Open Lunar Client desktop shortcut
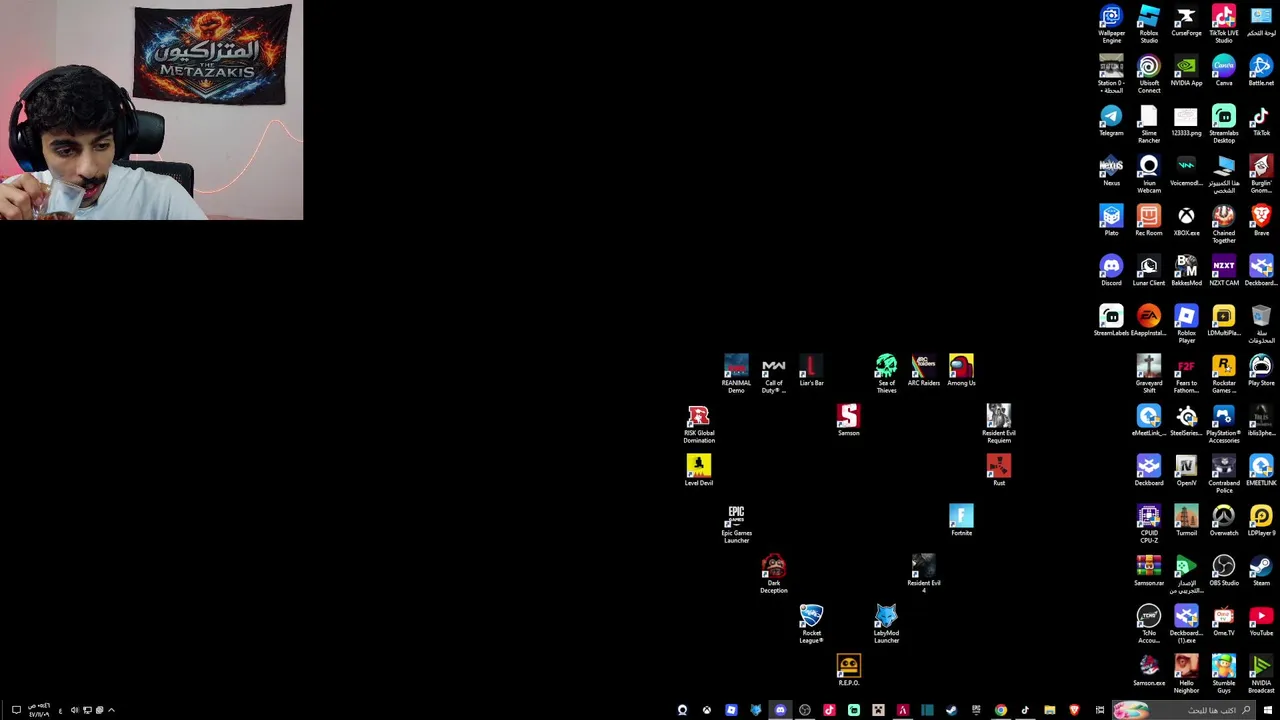The image size is (1280, 720). click(x=1149, y=271)
